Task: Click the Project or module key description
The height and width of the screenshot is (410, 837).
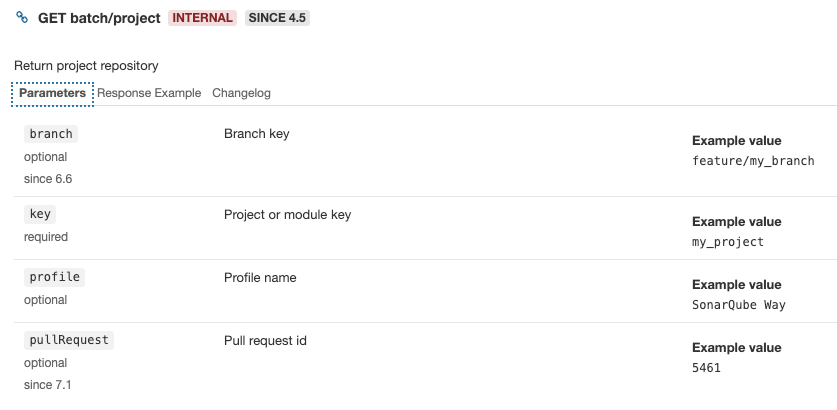Action: tap(288, 215)
